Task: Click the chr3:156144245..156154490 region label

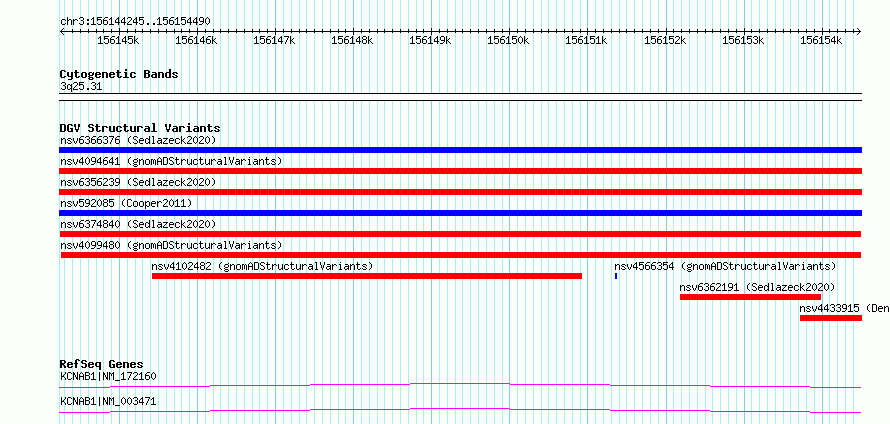Action: (135, 22)
